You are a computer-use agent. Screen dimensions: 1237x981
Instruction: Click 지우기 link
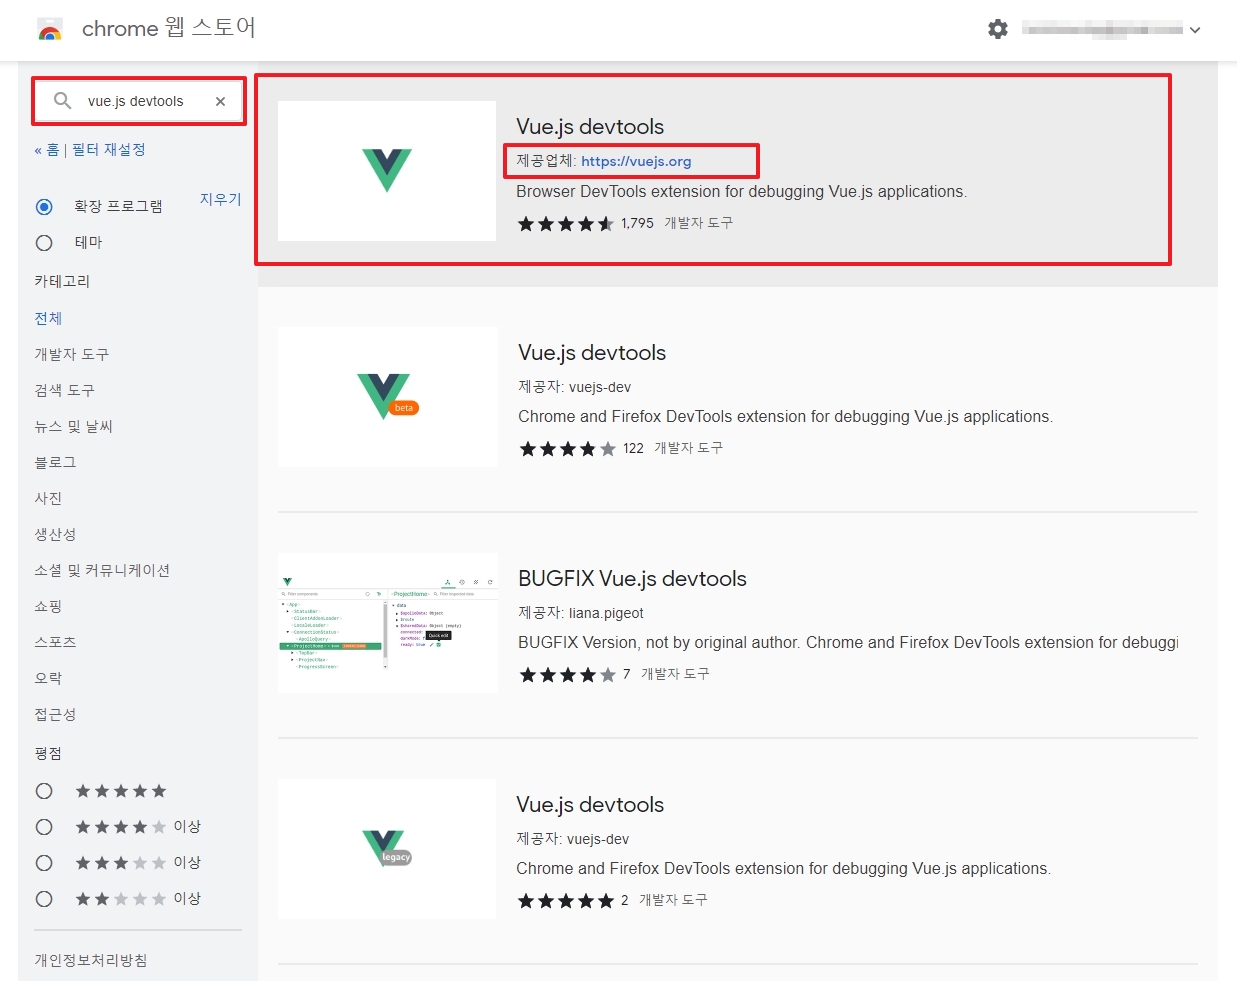pyautogui.click(x=221, y=199)
